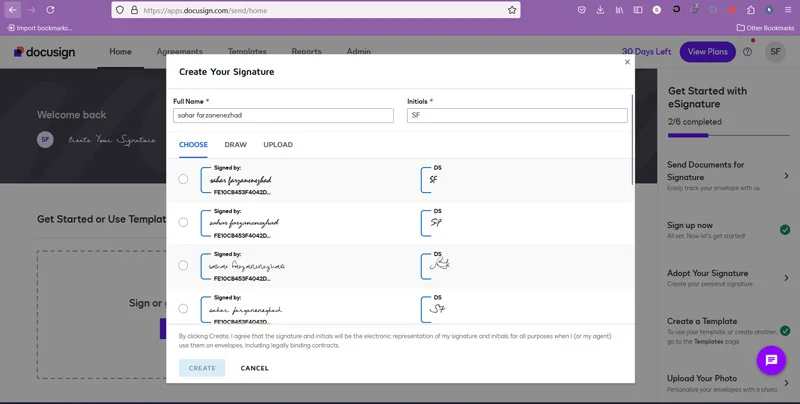Click the browser forward arrow
Viewport: 800px width, 404px height.
31,10
